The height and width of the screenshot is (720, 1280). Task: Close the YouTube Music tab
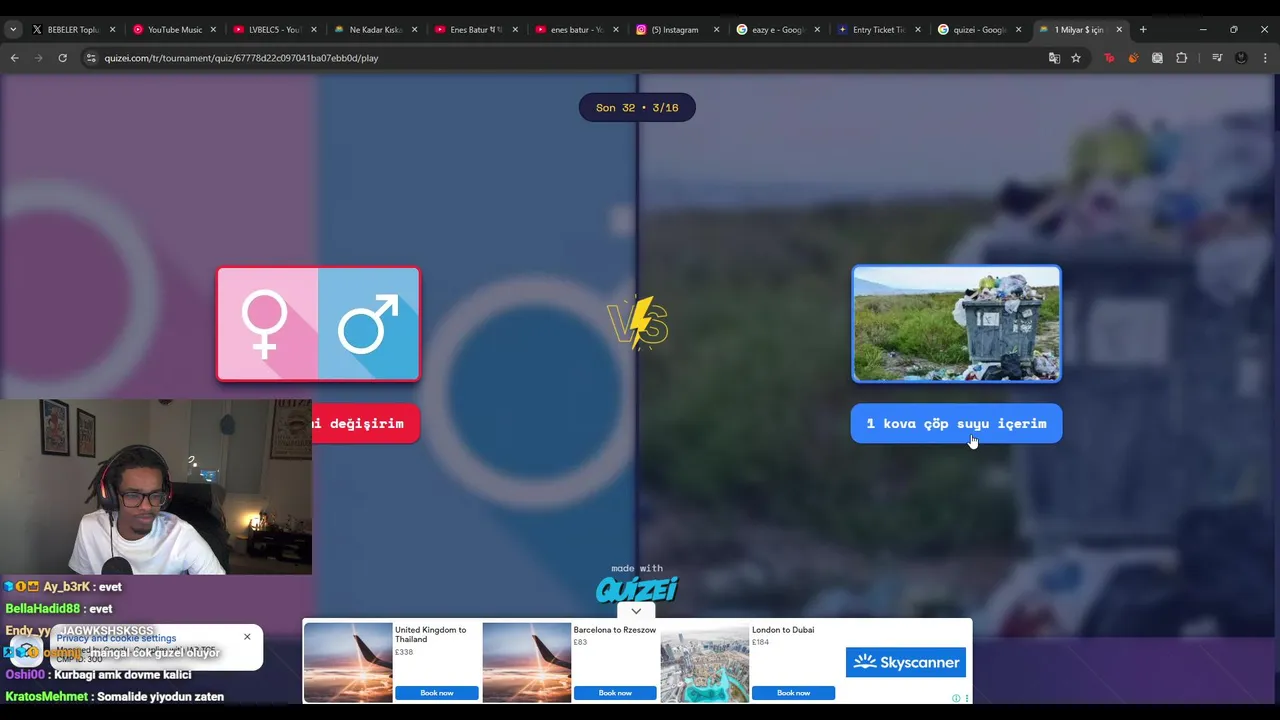click(213, 30)
